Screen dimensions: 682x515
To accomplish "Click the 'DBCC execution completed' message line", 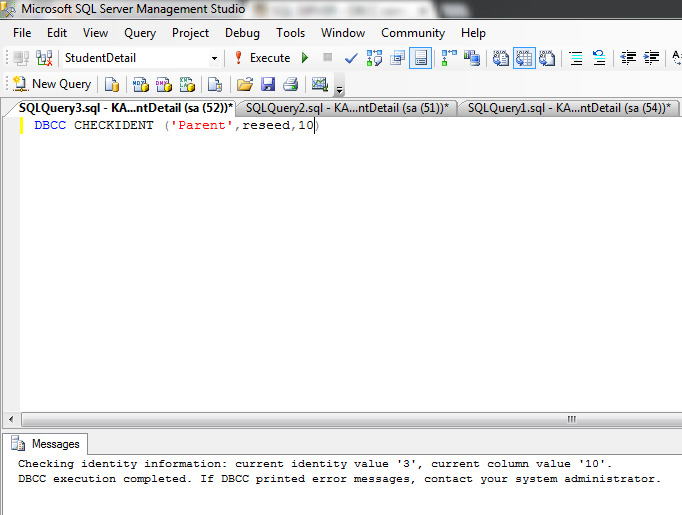I will click(339, 479).
